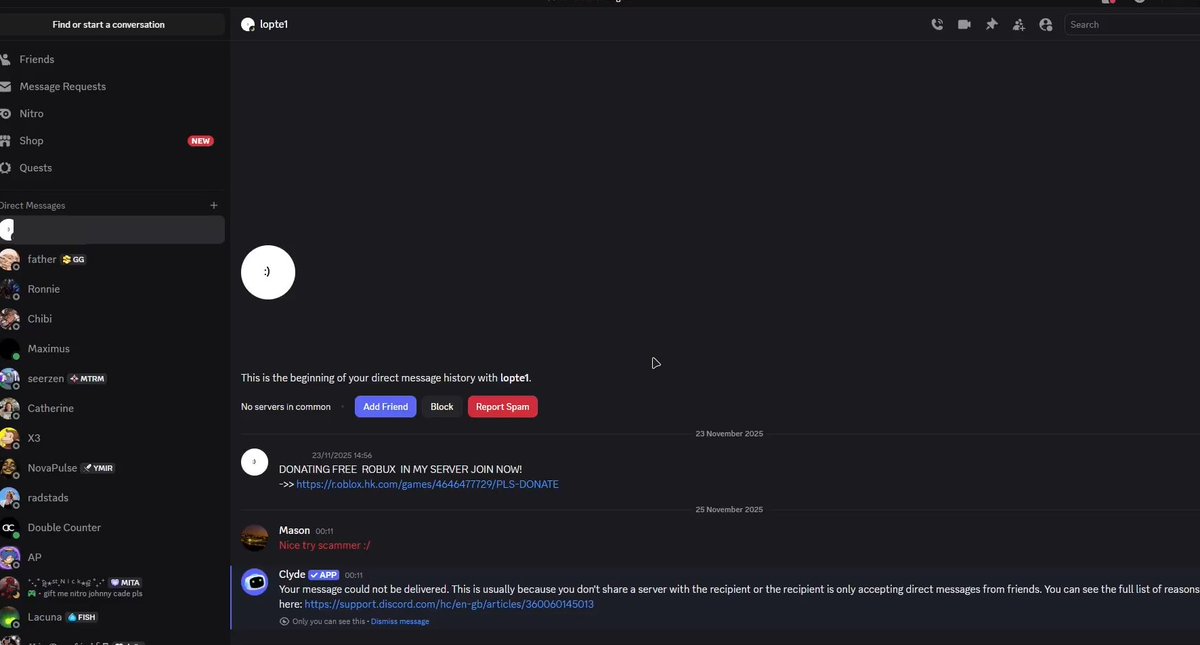1200x645 pixels.
Task: Add friends to DM icon
Action: coord(1018,24)
